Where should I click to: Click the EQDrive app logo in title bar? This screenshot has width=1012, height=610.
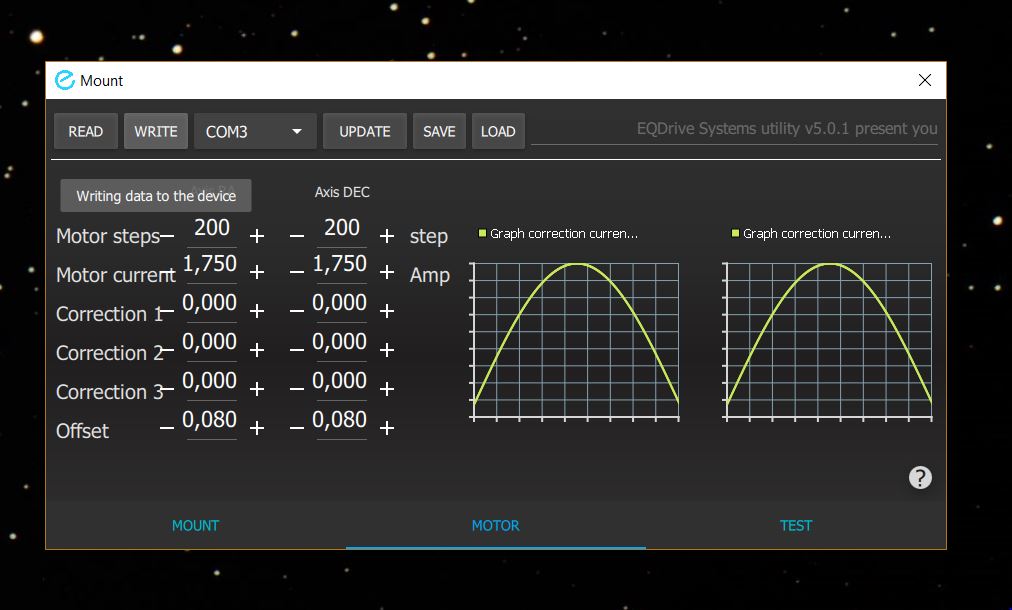click(x=65, y=80)
